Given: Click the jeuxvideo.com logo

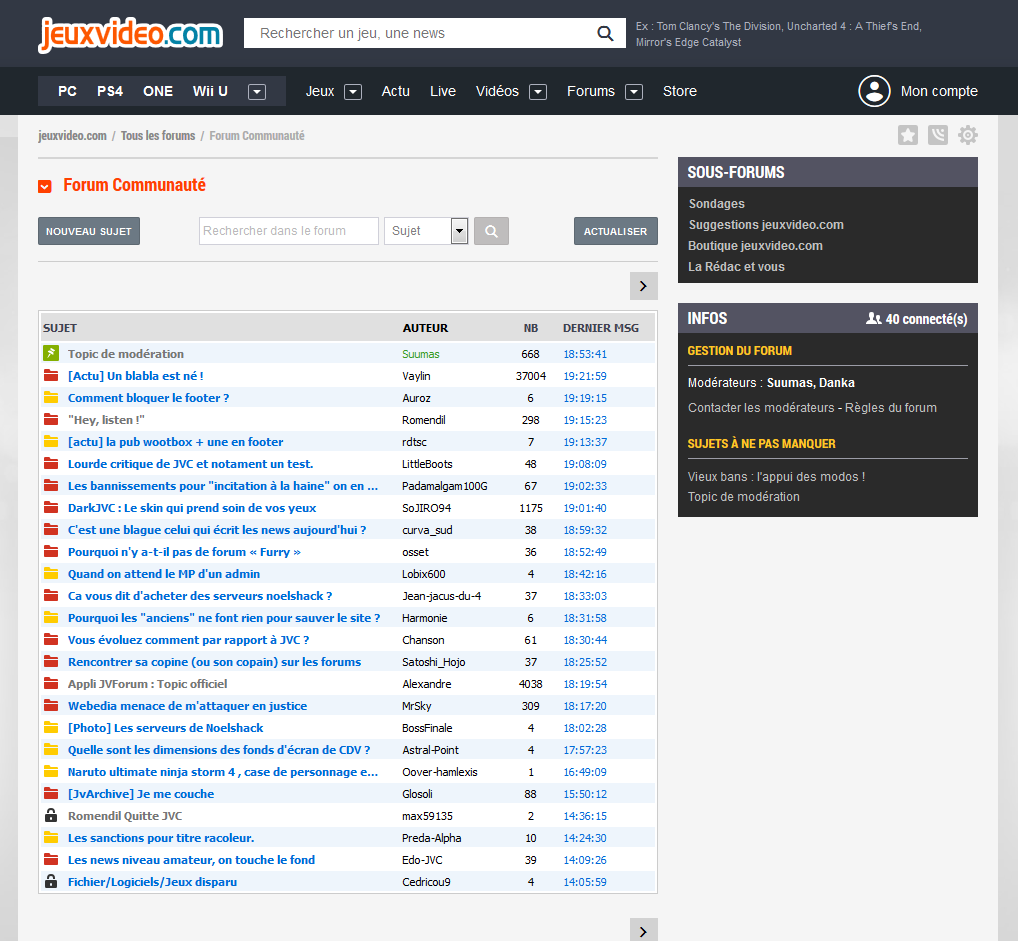Looking at the screenshot, I should 130,34.
